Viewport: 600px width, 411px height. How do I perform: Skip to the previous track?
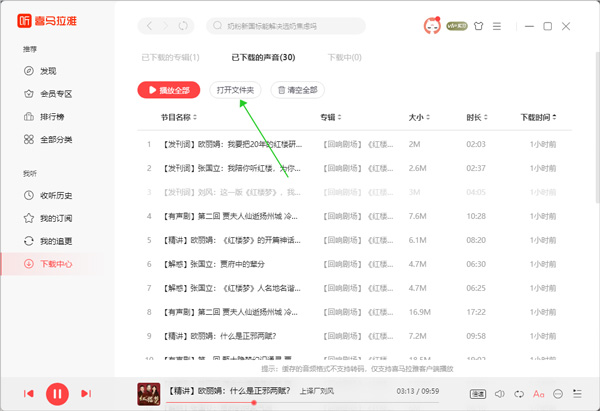click(29, 394)
